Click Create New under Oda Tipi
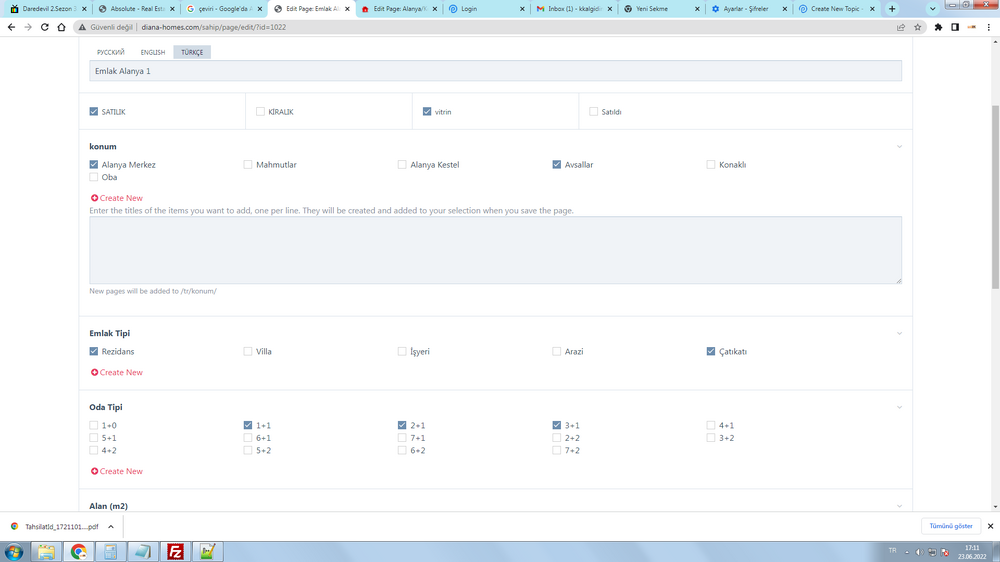The image size is (1000, 562). [x=120, y=471]
